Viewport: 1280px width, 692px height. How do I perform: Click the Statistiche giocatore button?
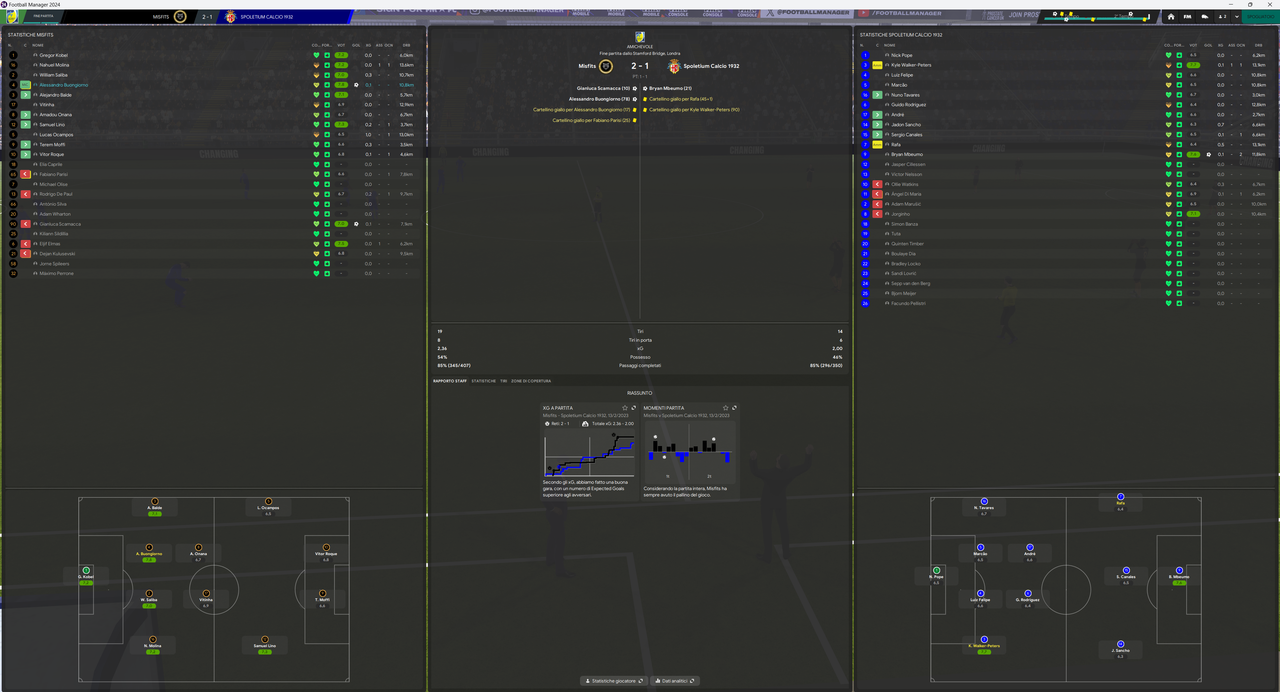(612, 681)
